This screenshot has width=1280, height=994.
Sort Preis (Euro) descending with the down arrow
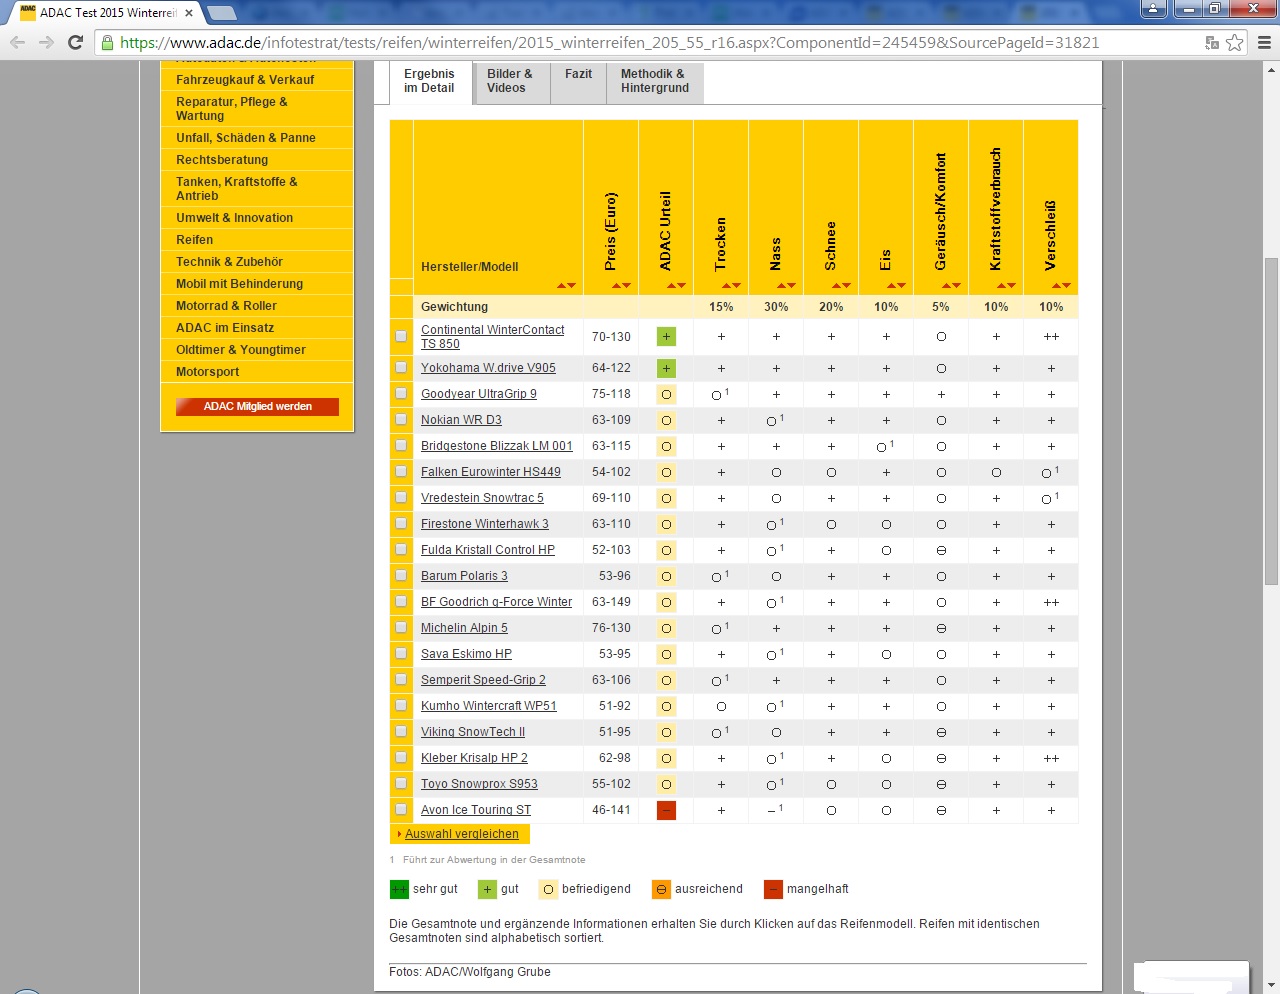tap(627, 286)
